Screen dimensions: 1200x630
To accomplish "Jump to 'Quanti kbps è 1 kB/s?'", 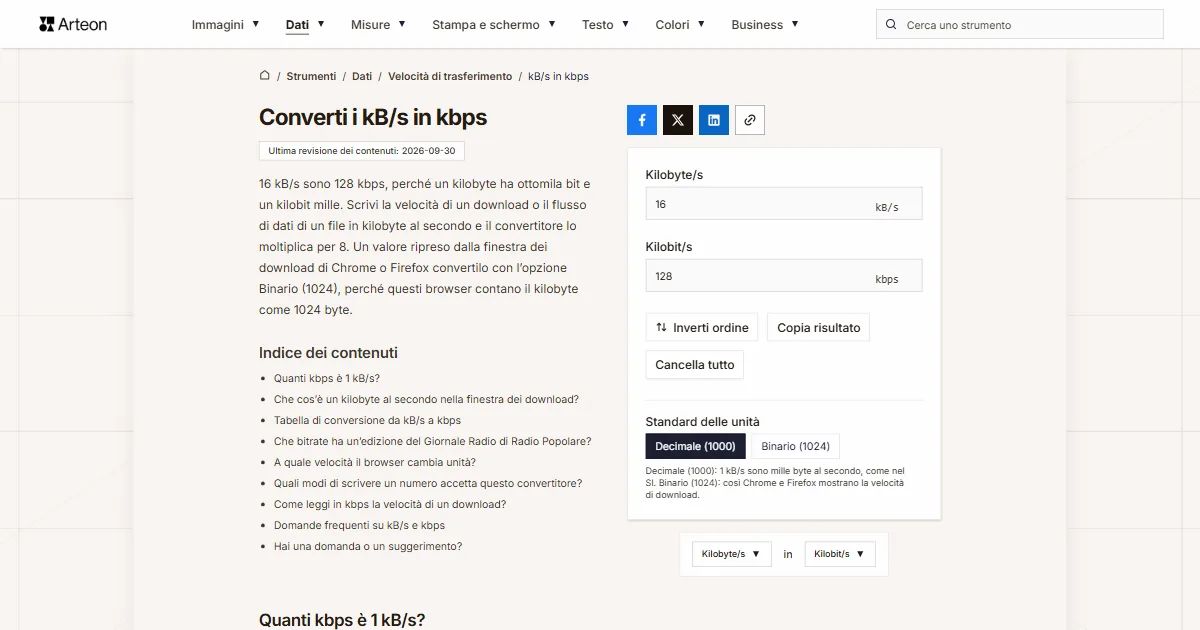I will tap(327, 378).
